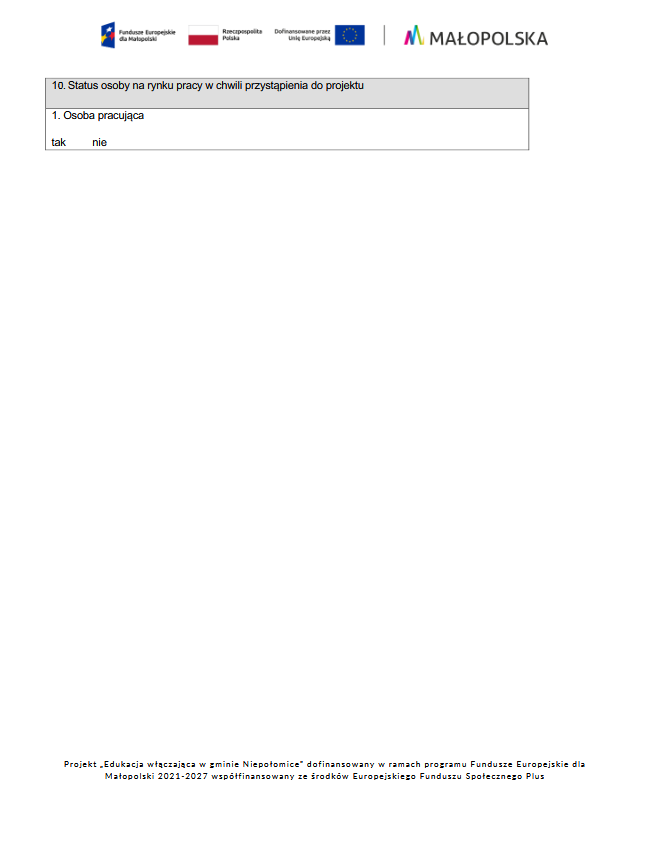Click the vertical divider before Małopolska logo

click(x=384, y=35)
